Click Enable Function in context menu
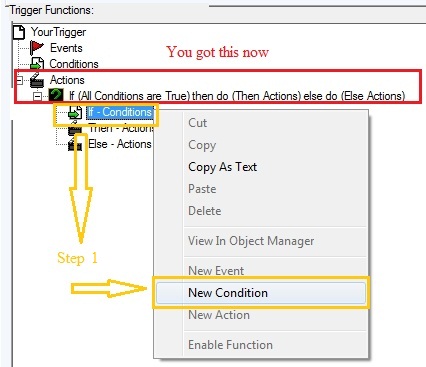The height and width of the screenshot is (367, 426). pos(230,344)
